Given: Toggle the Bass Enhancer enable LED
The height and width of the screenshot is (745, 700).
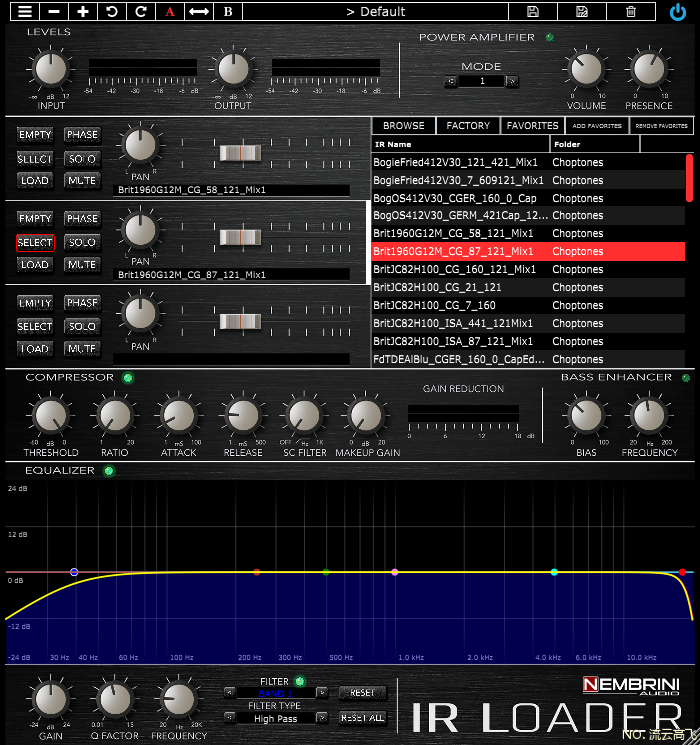Looking at the screenshot, I should 686,378.
